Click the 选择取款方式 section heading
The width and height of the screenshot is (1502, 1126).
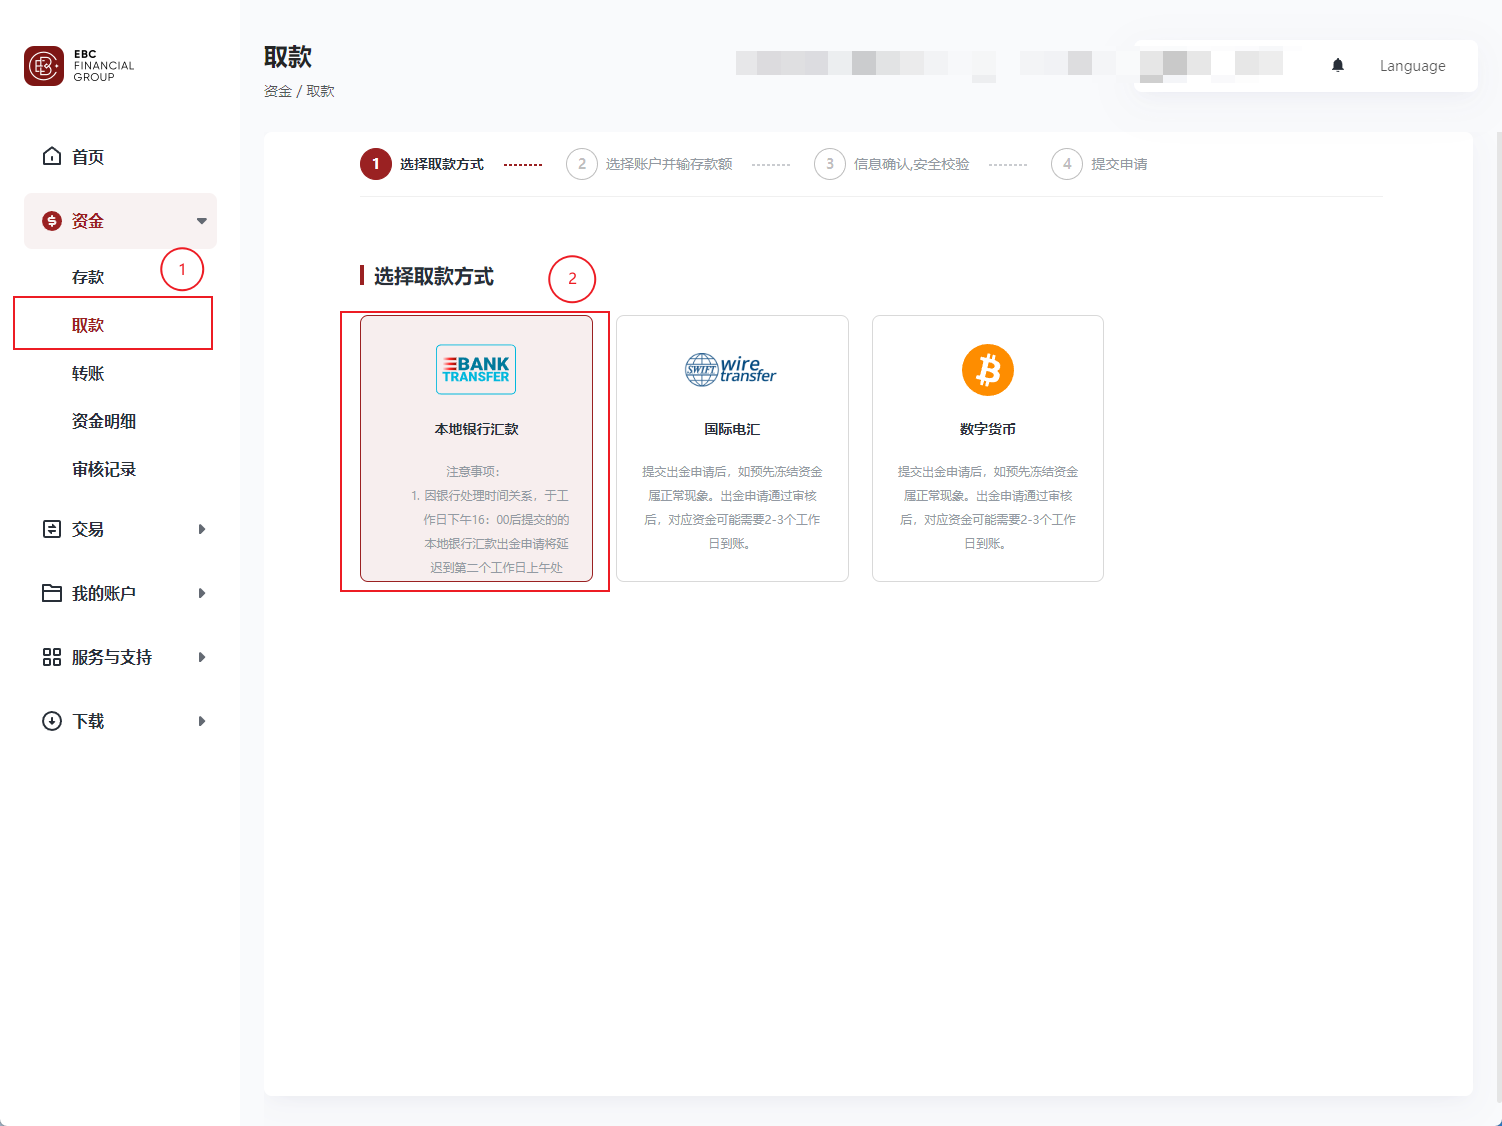[x=434, y=276]
